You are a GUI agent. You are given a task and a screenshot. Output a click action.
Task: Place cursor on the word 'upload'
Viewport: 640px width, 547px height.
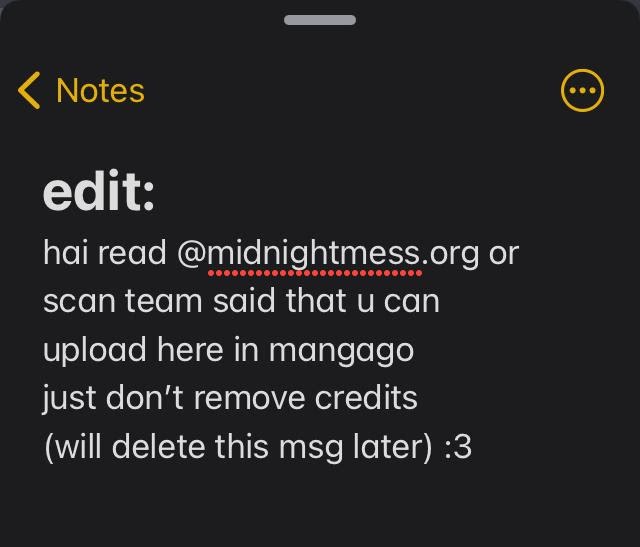tap(95, 351)
